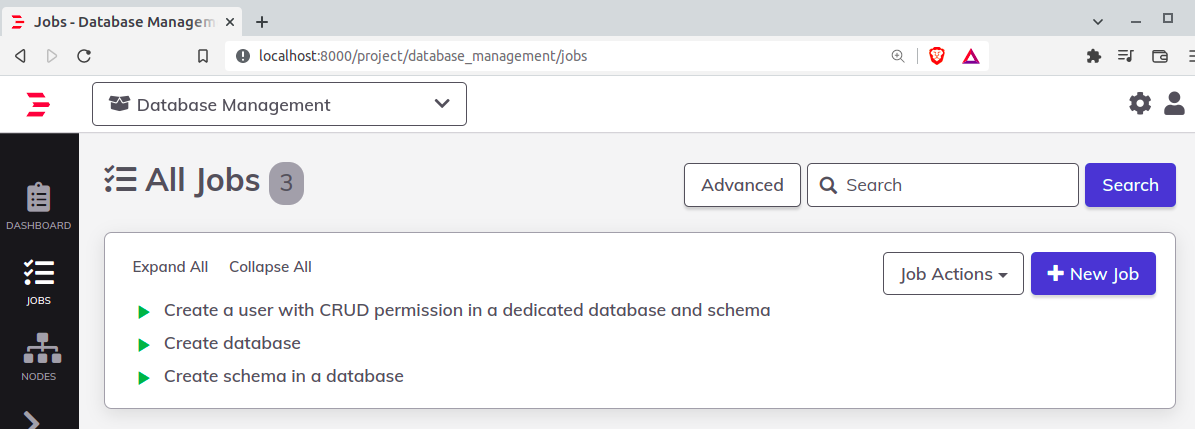This screenshot has height=429, width=1195.
Task: Open the Dashboard sidebar item
Action: click(39, 206)
